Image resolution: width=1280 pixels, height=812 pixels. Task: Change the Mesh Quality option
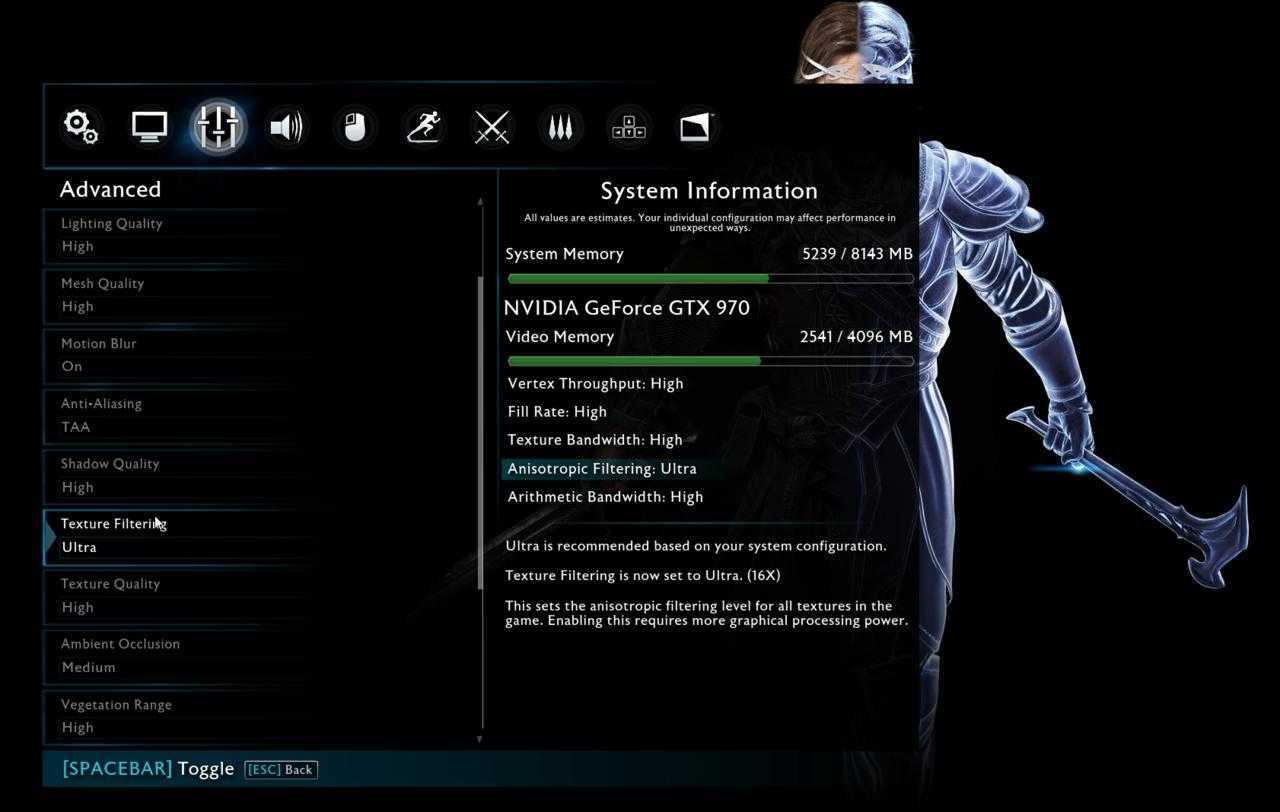(170, 295)
